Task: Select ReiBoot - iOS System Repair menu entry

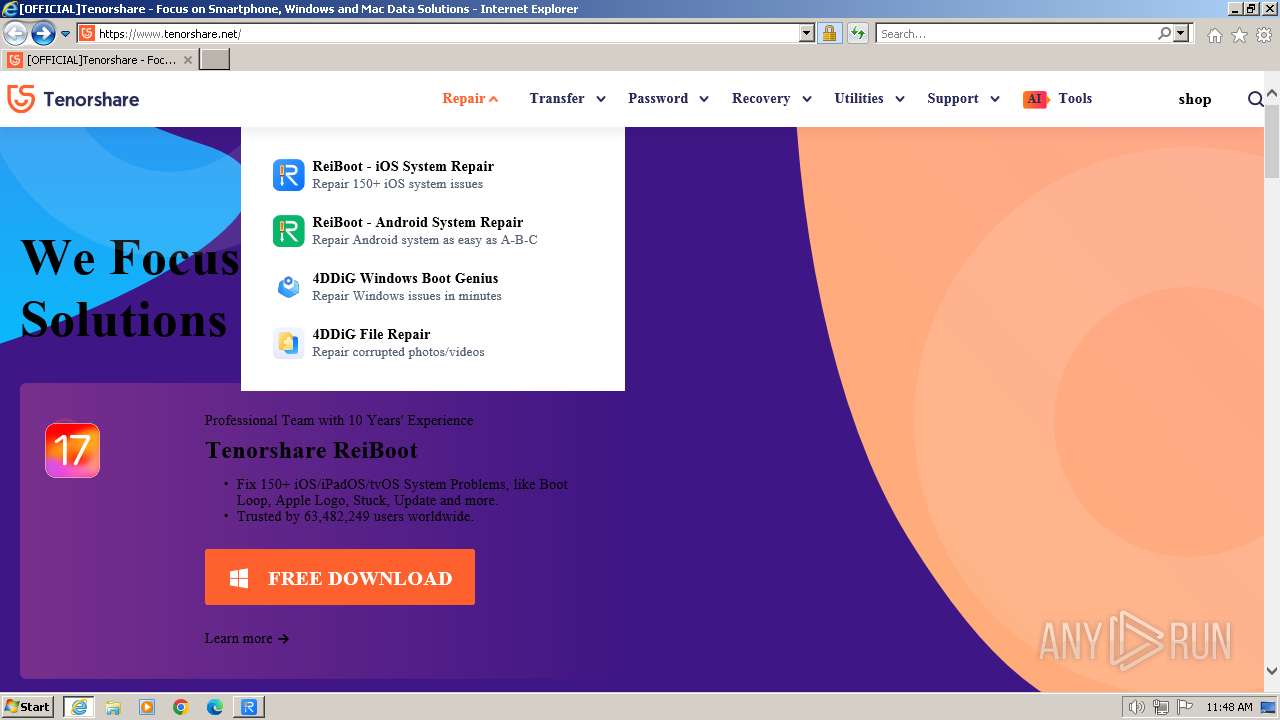Action: (433, 175)
